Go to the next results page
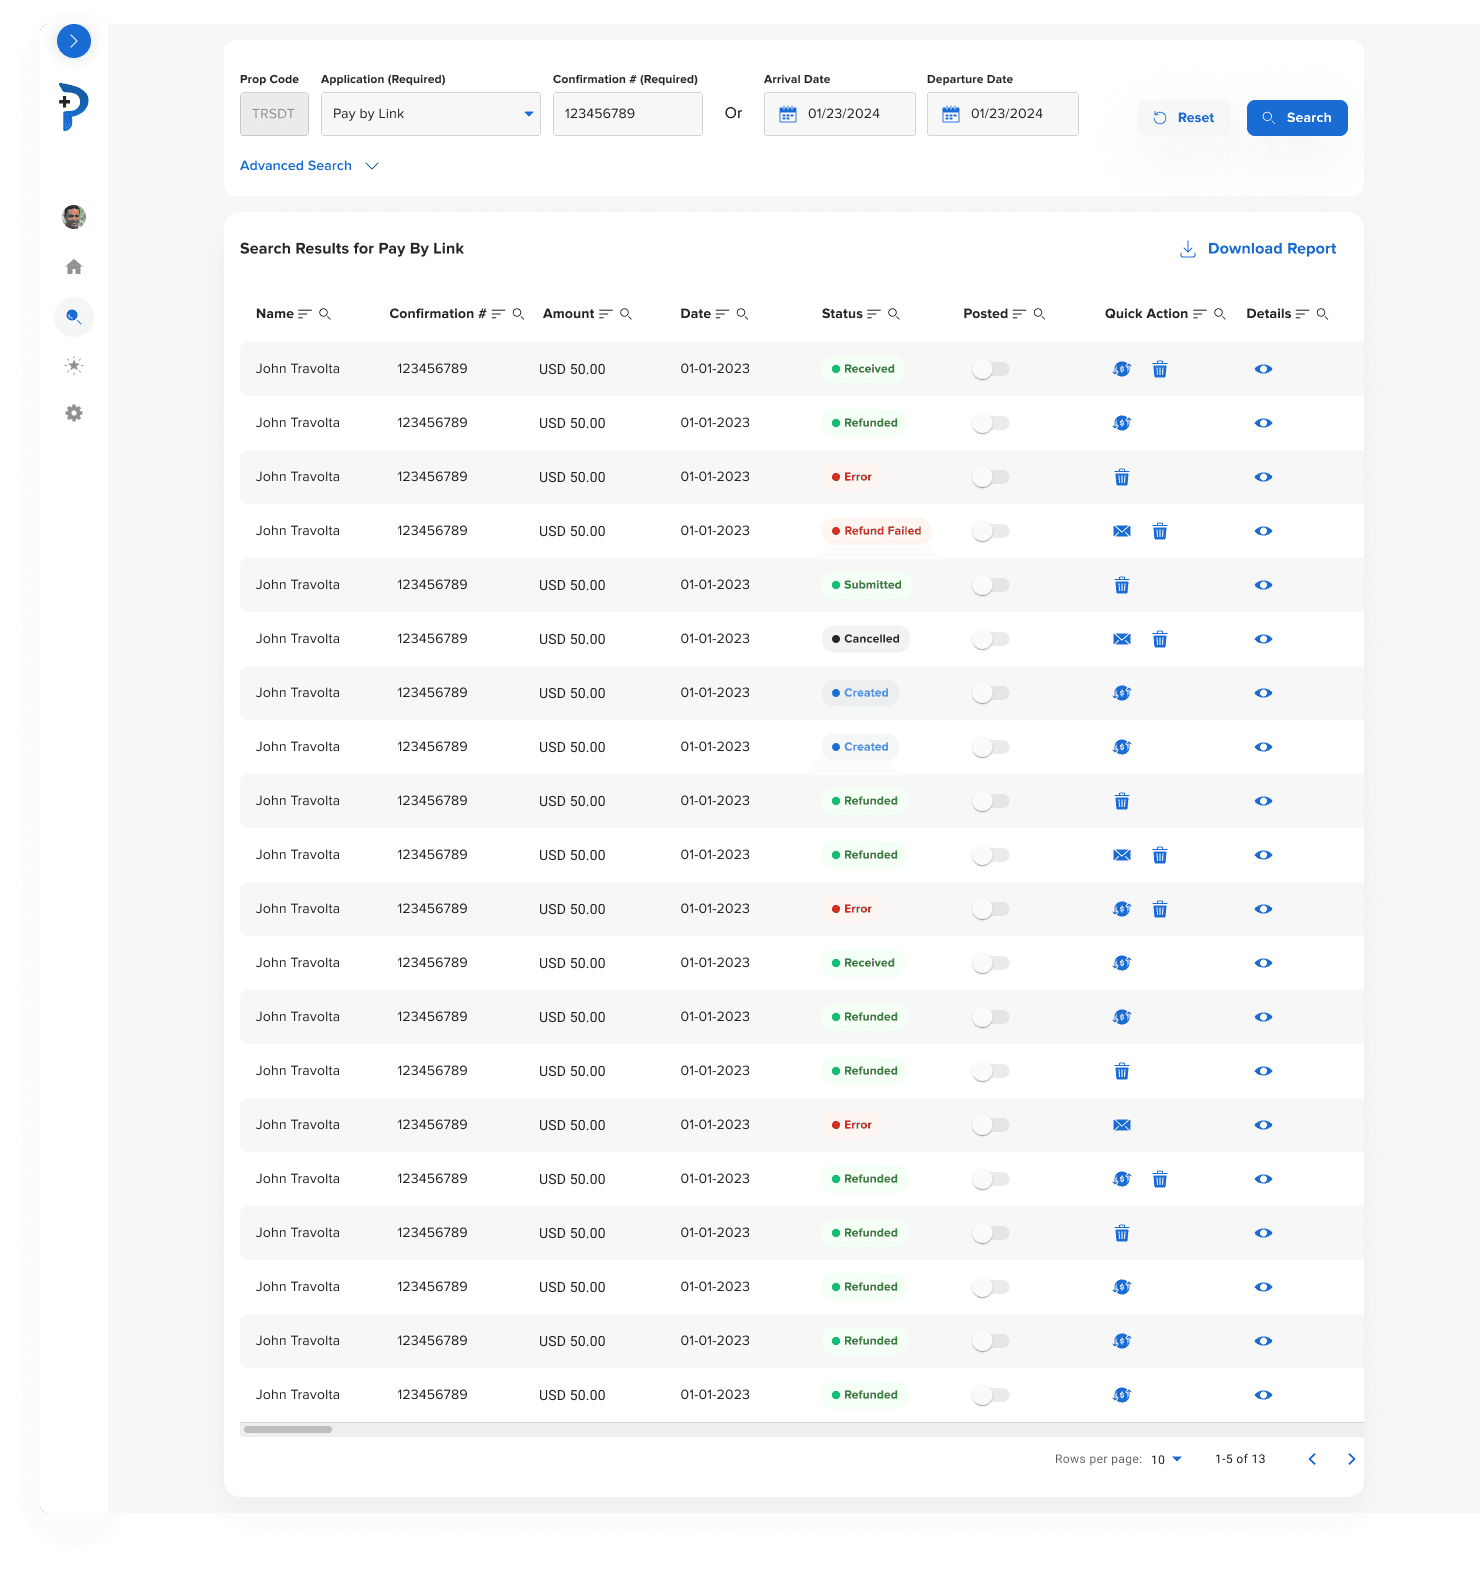This screenshot has width=1480, height=1569. [1351, 1459]
